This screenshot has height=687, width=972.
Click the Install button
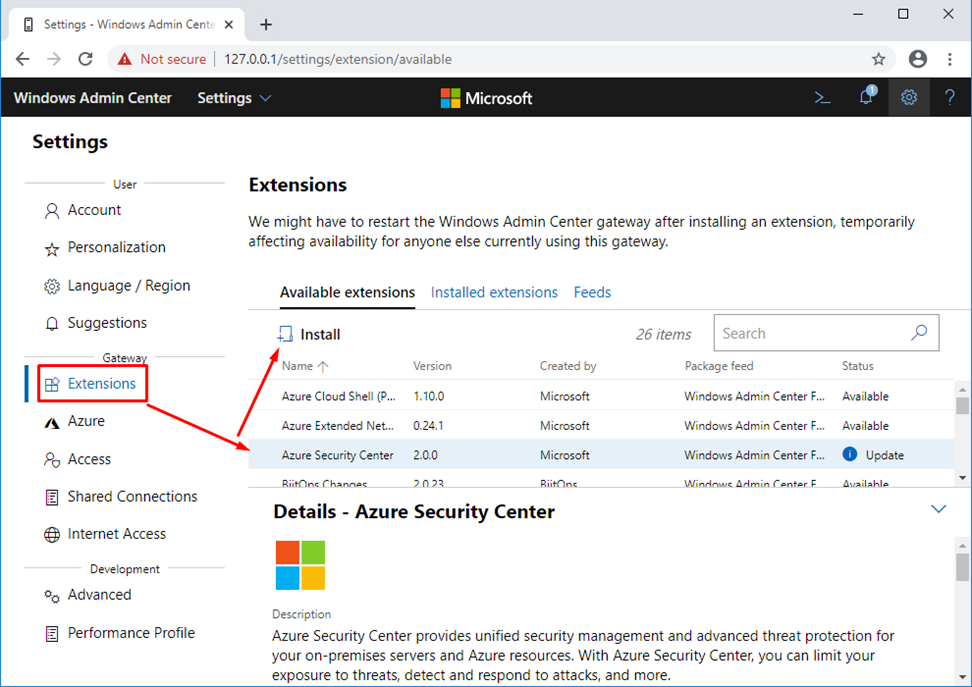coord(309,335)
